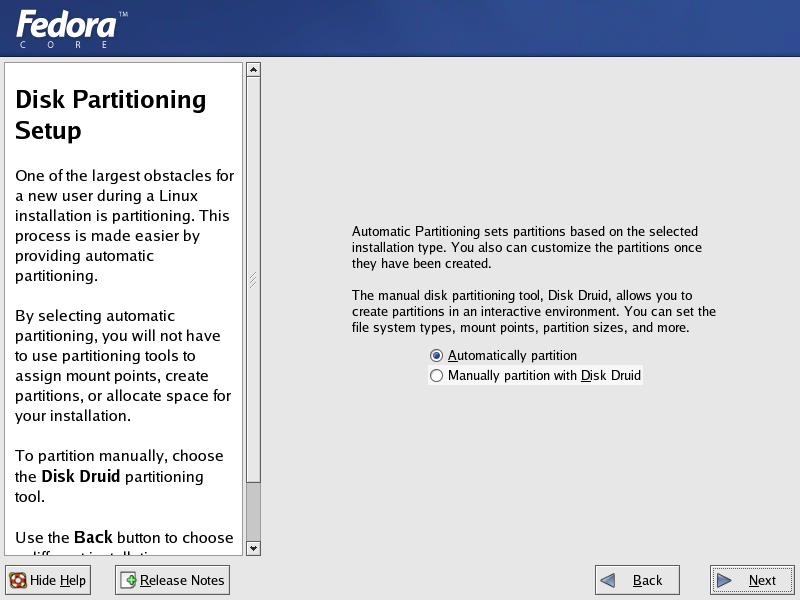Click the scrollbar trough below the thumb

(x=254, y=511)
